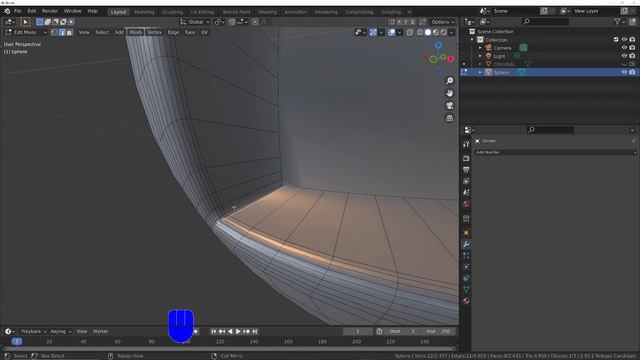
Task: Click the zoom magnifier in the viewport
Action: [x=449, y=81]
